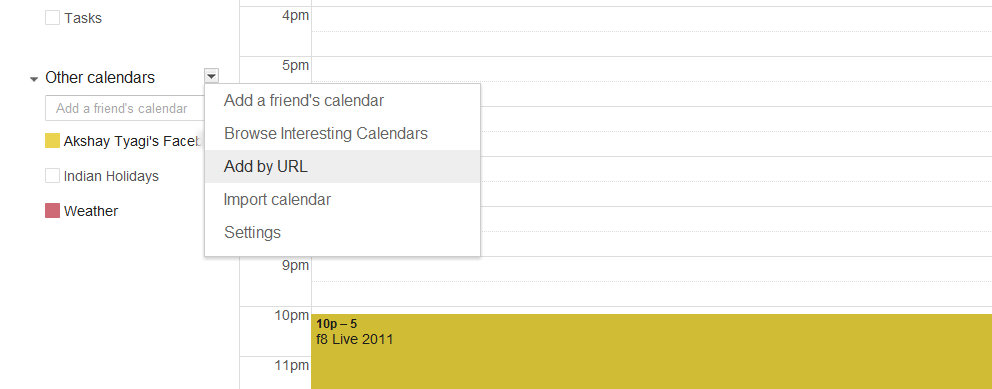Click the Weather calendar label

(90, 211)
